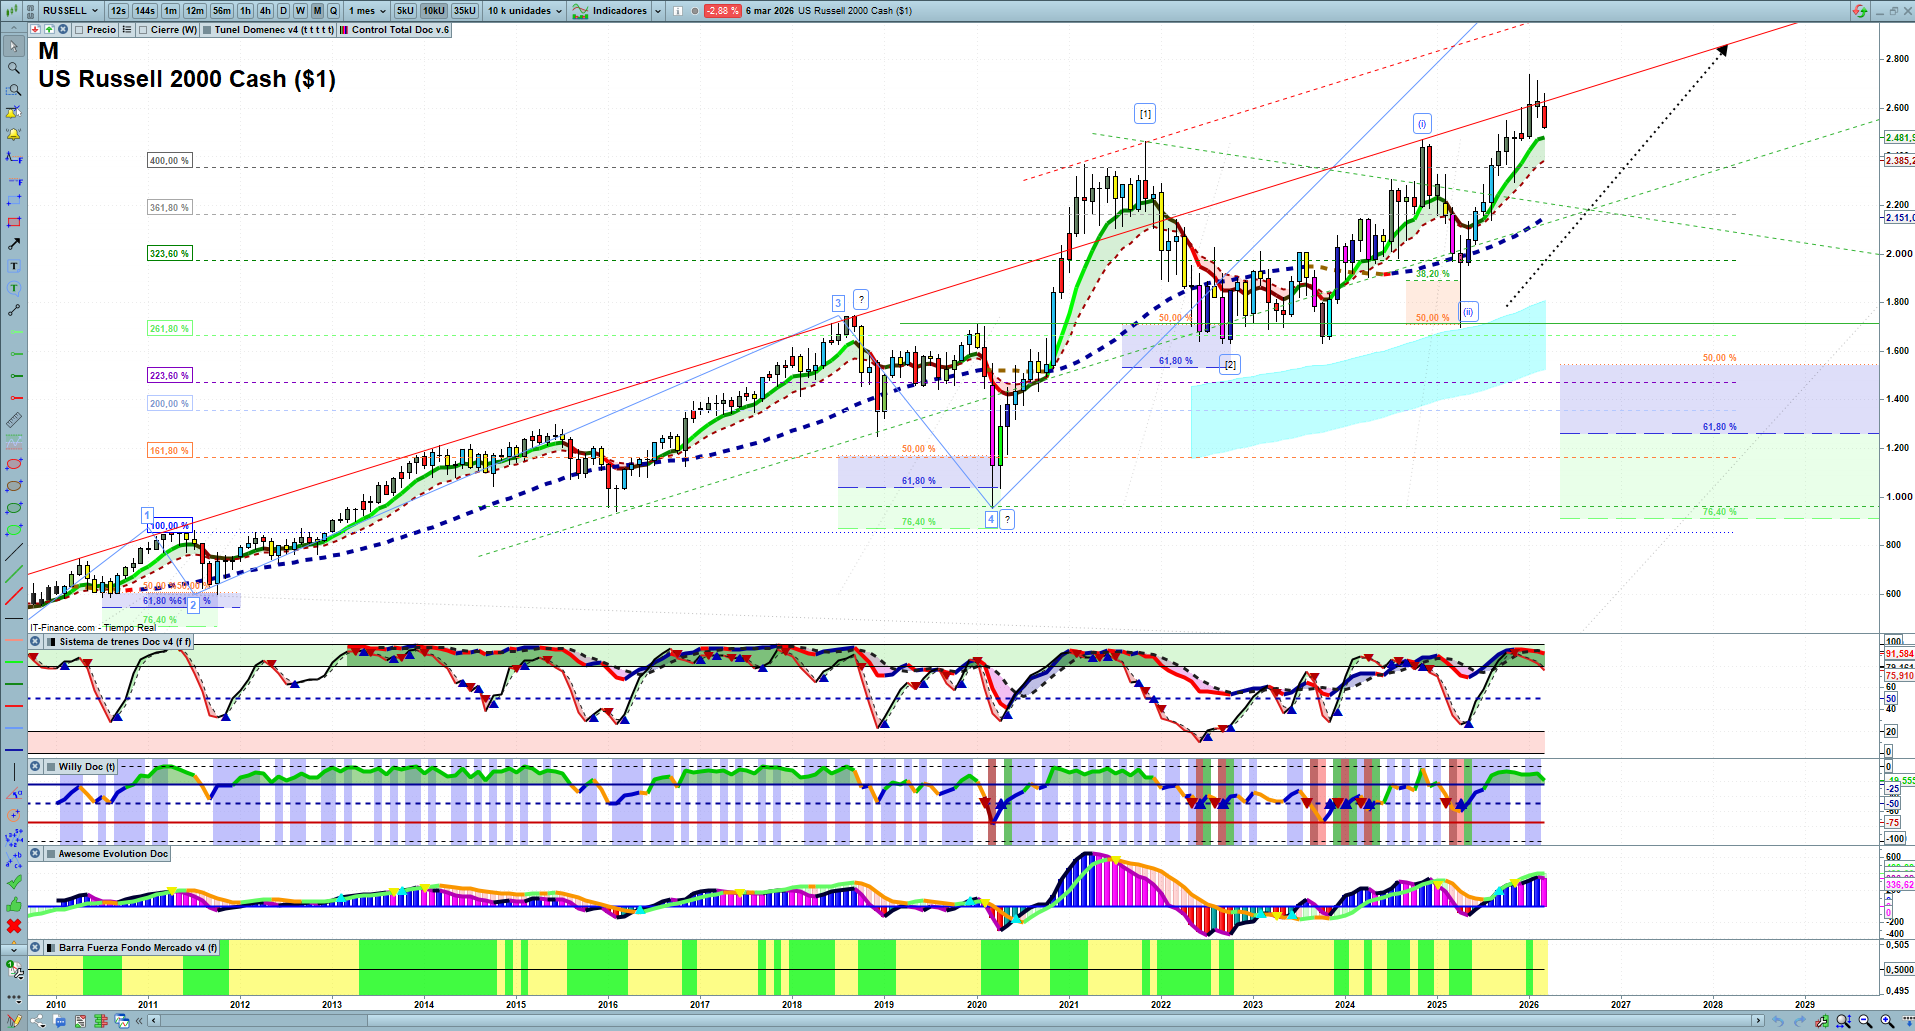The height and width of the screenshot is (1031, 1915).
Task: Click the horizontal scrollbar left arrow
Action: (x=153, y=1021)
